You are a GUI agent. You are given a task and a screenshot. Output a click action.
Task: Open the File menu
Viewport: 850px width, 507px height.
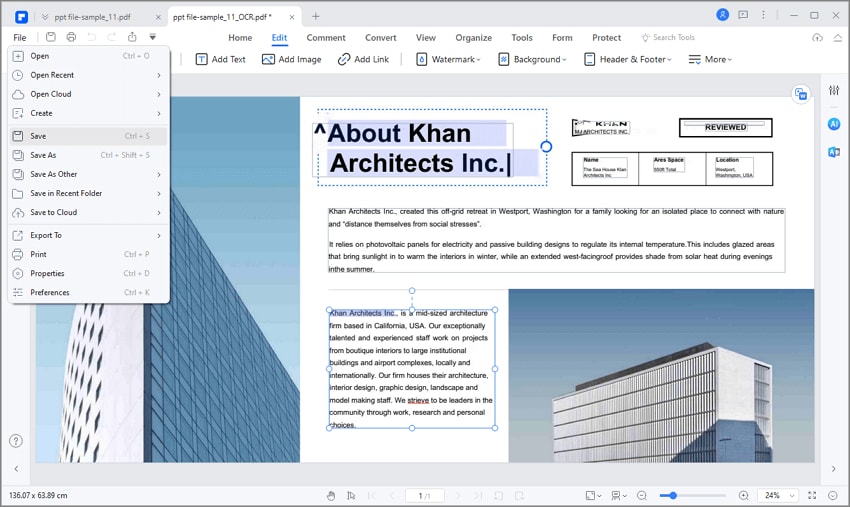[x=20, y=37]
